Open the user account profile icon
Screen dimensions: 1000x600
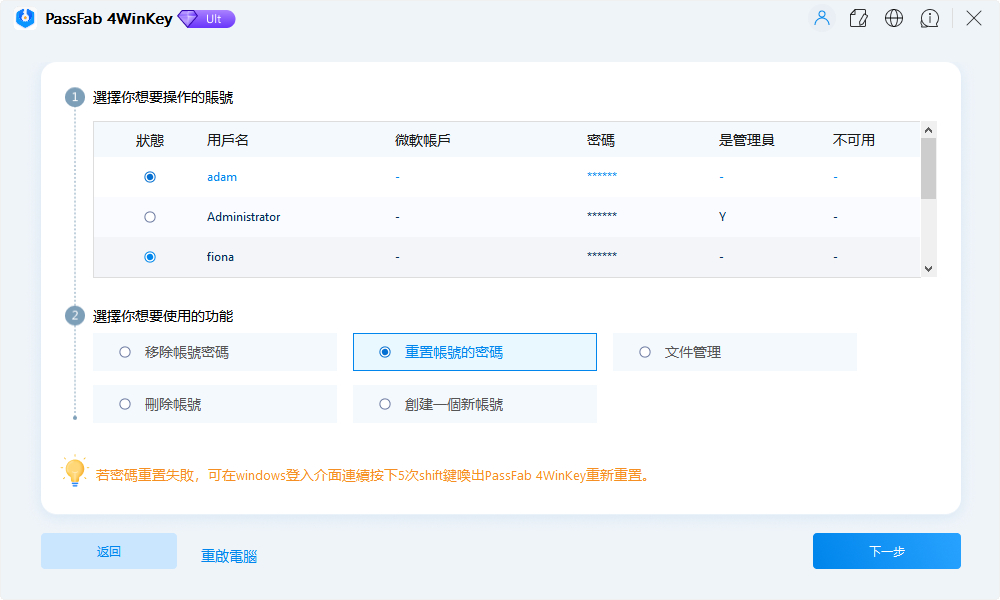point(821,18)
